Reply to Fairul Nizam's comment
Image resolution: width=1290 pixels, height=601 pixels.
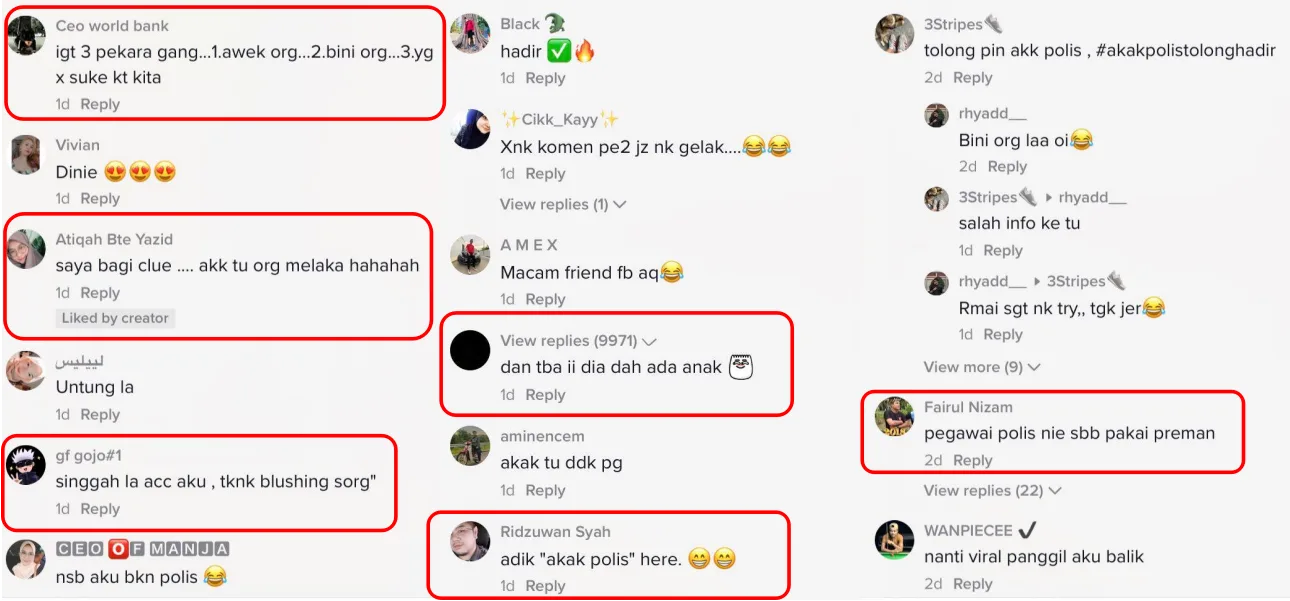click(x=973, y=460)
